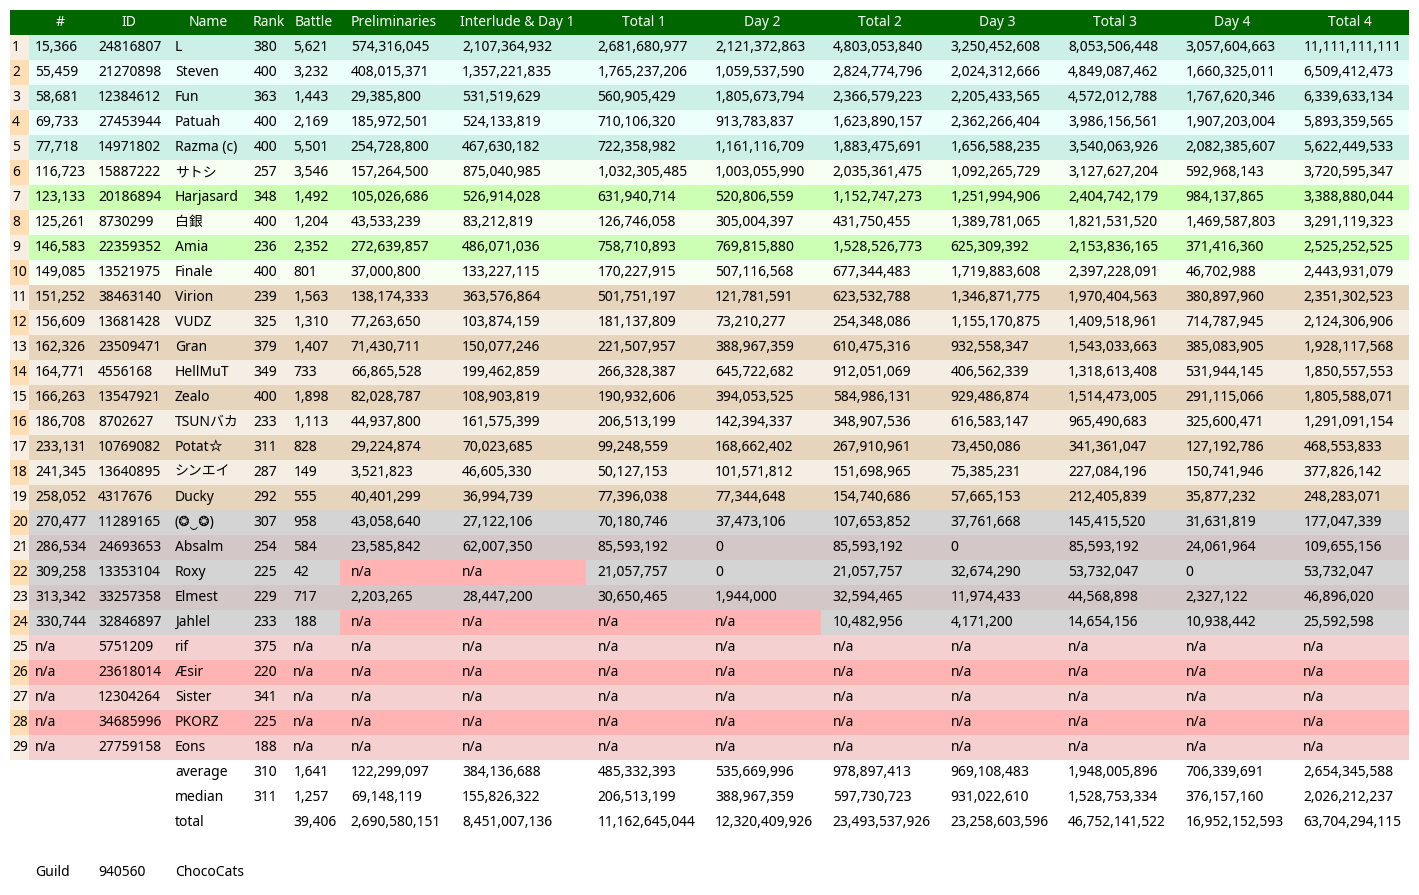Select the position cell 149,085
The height and width of the screenshot is (895, 1419).
click(60, 271)
